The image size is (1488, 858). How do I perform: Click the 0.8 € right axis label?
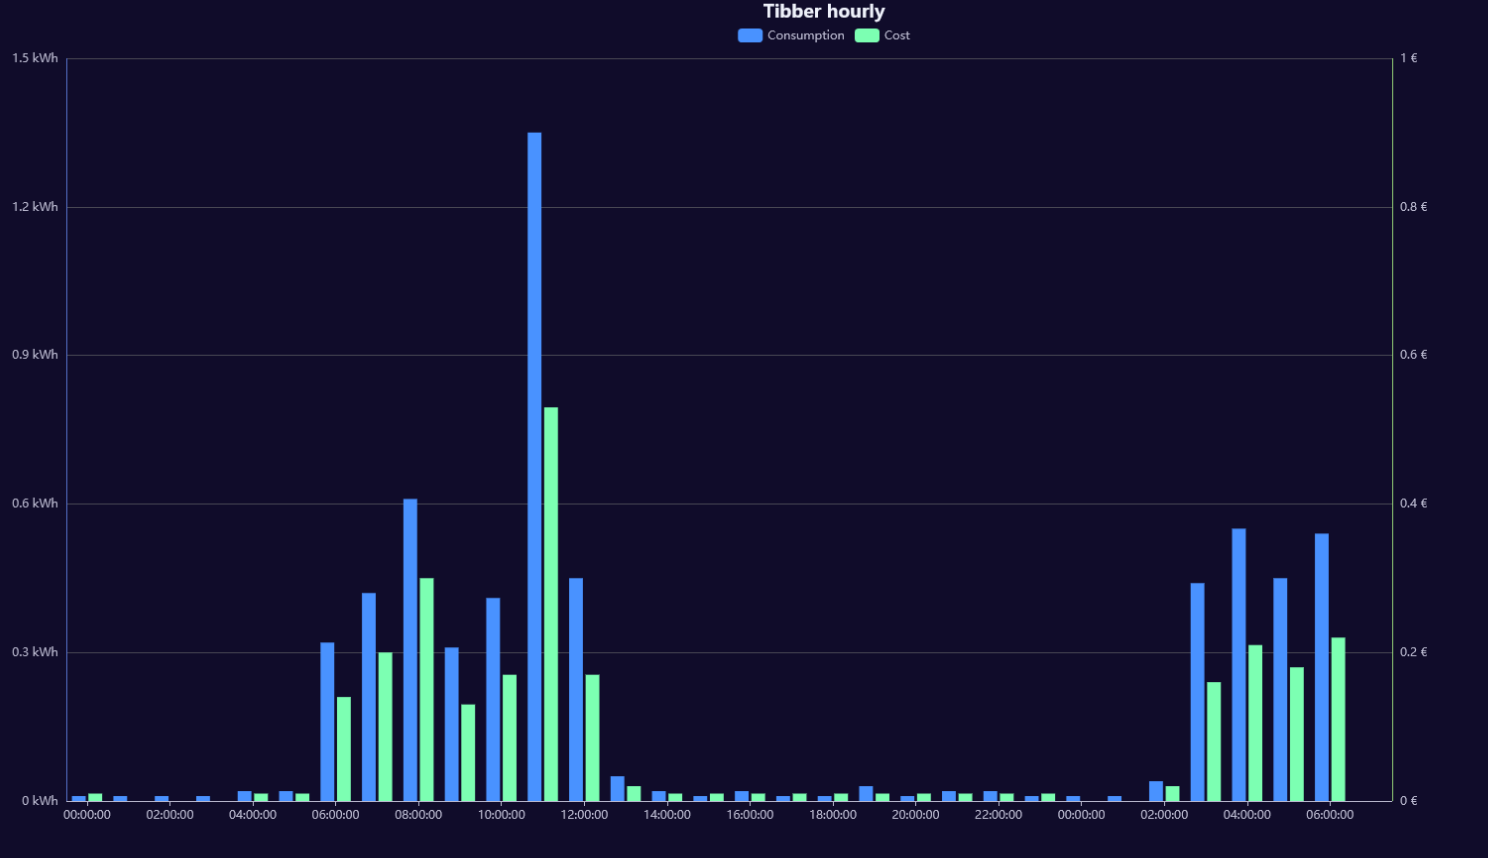1413,207
